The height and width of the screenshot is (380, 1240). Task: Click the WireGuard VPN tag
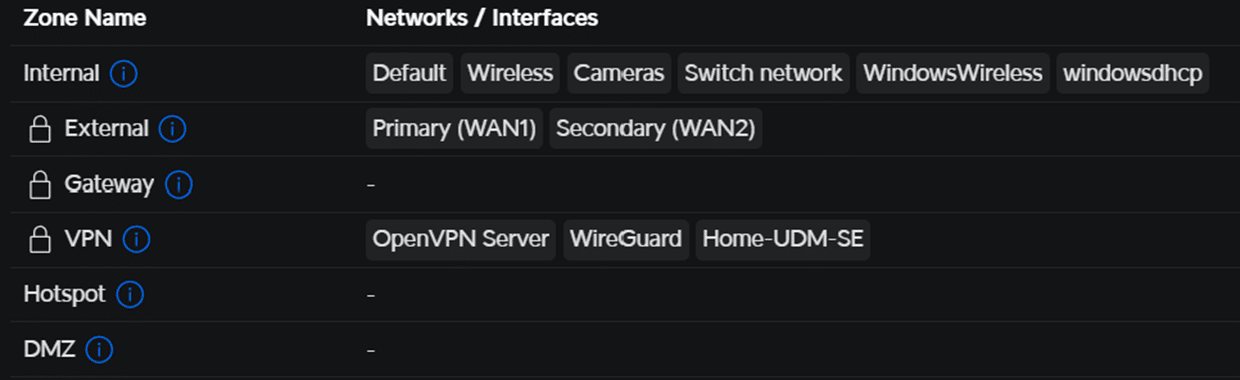pyautogui.click(x=626, y=240)
